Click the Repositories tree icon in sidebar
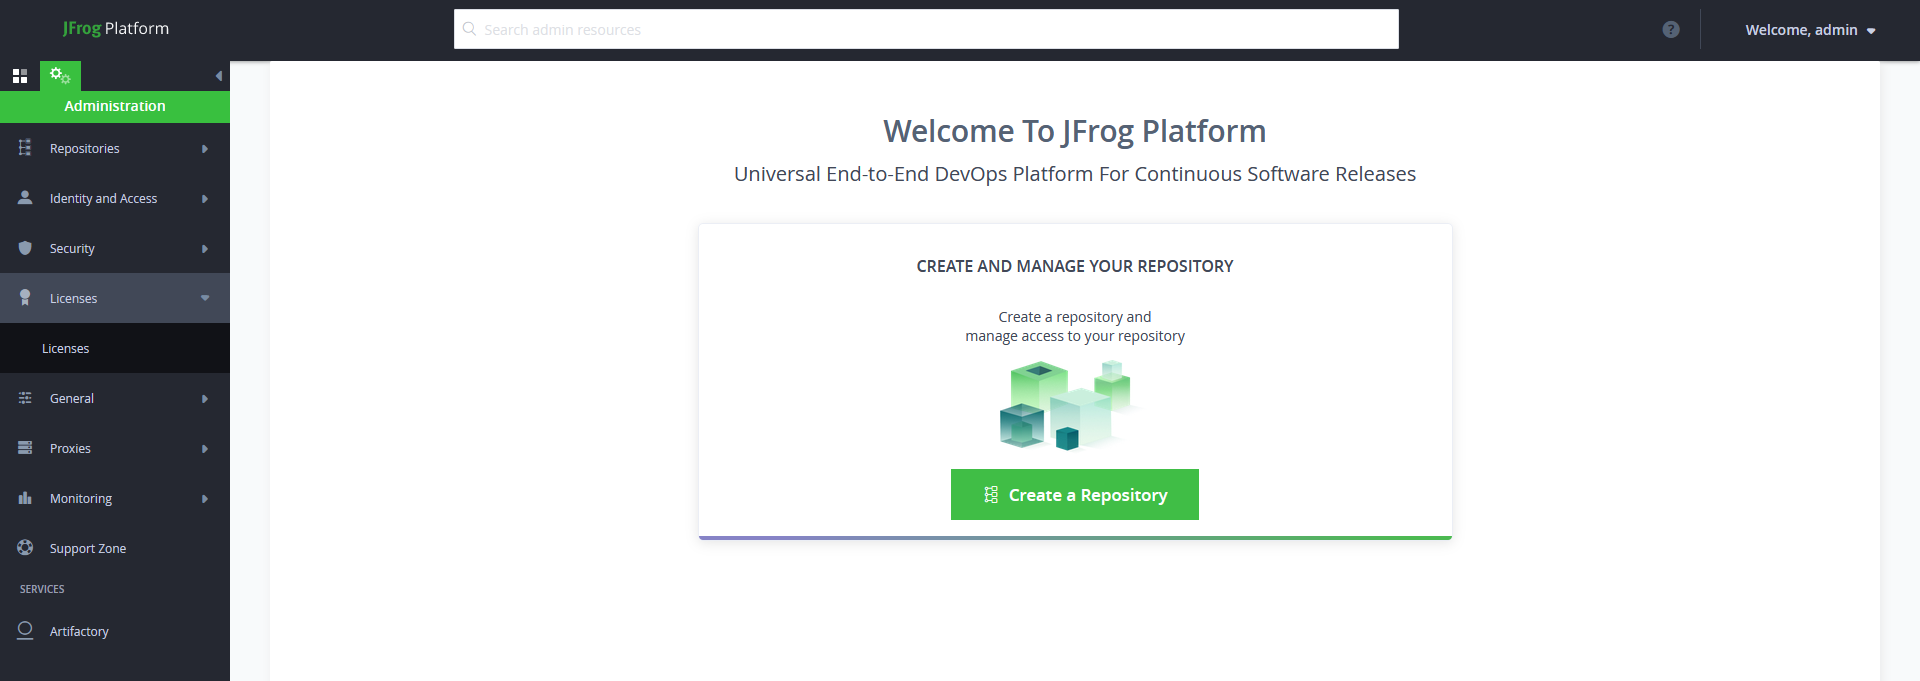 point(25,148)
